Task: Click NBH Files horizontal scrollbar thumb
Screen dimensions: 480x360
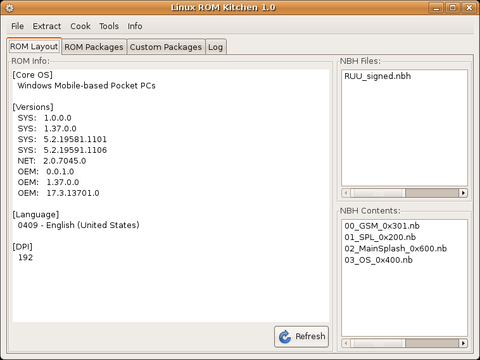Action: point(378,193)
